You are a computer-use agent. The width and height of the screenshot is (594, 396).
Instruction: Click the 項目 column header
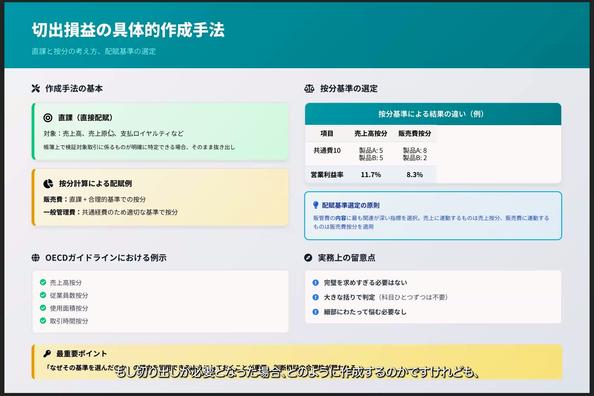coord(327,133)
